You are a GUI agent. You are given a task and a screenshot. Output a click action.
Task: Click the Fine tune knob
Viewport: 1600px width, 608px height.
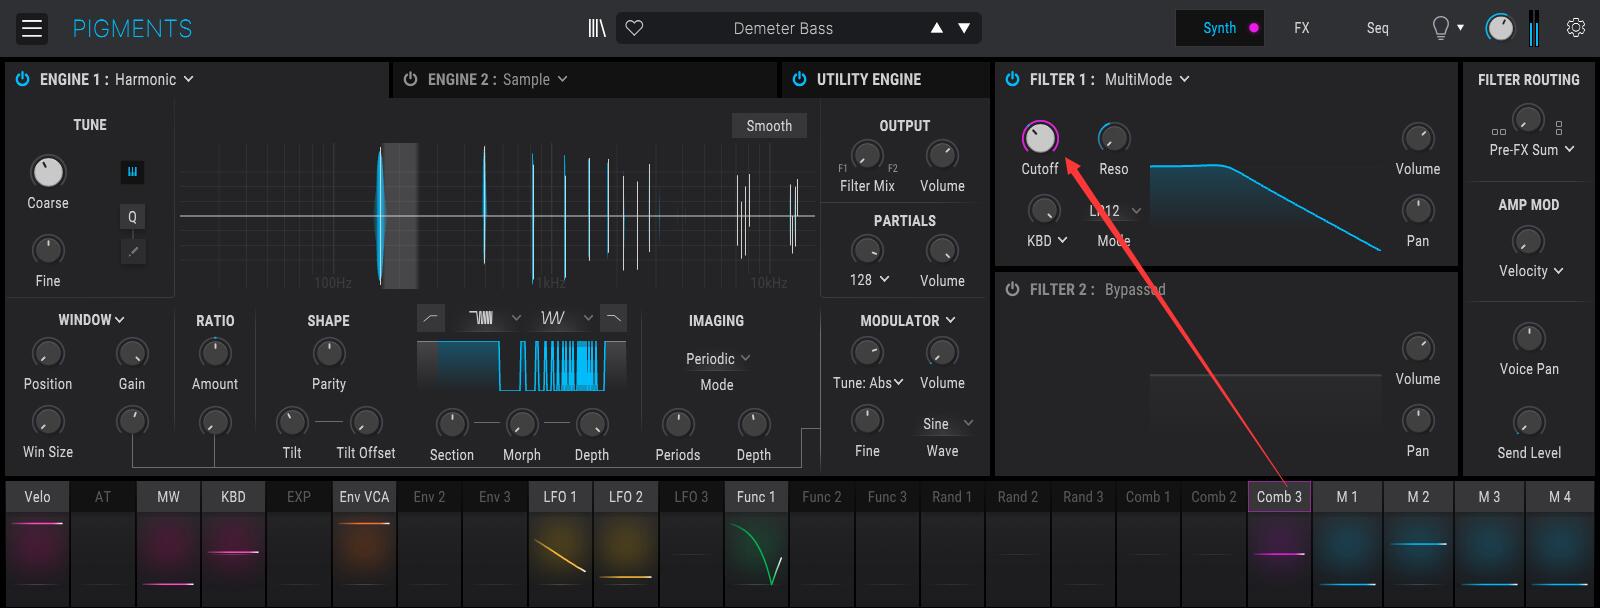point(48,250)
